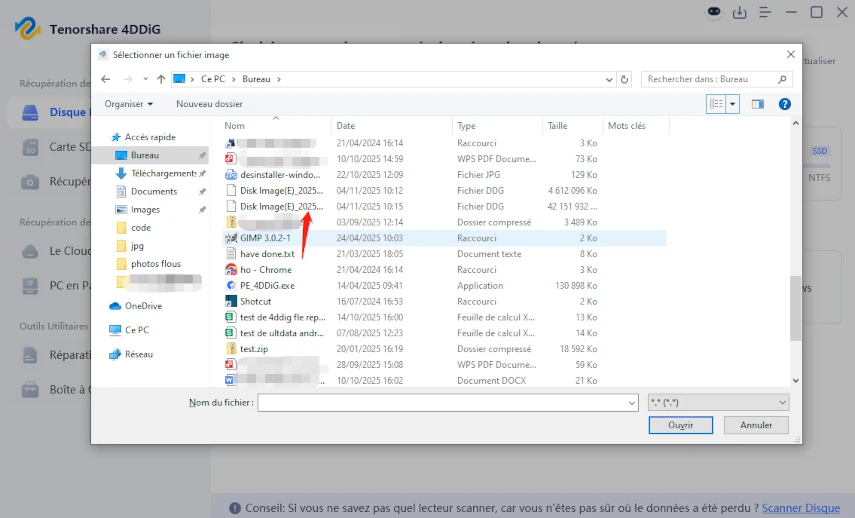Select the test.zip compressed folder

(x=254, y=348)
